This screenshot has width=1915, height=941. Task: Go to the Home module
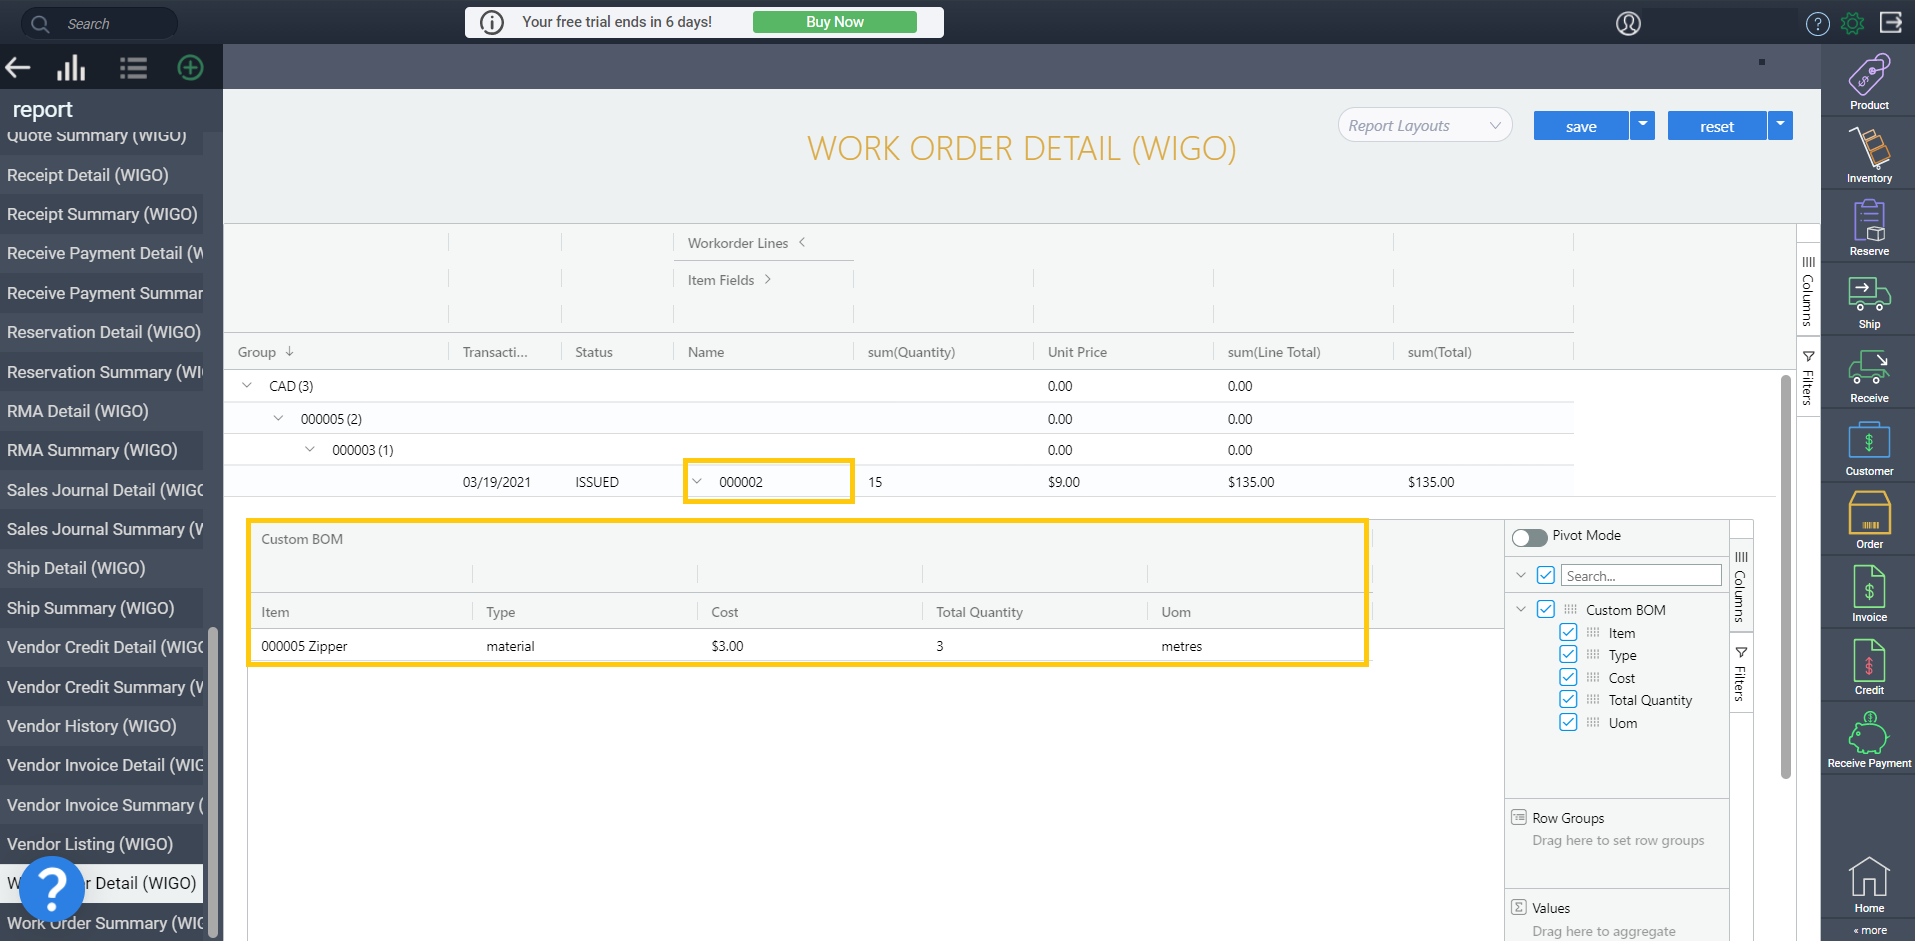[x=1869, y=885]
